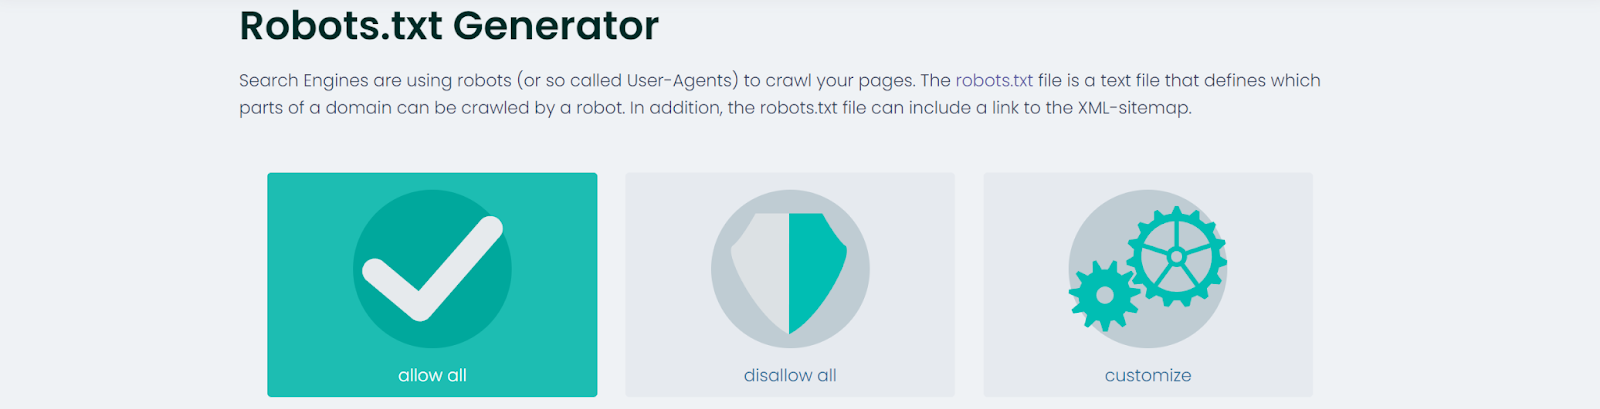Screen dimensions: 1600x409
Task: Click the white checkmark icon
Action: [x=432, y=268]
